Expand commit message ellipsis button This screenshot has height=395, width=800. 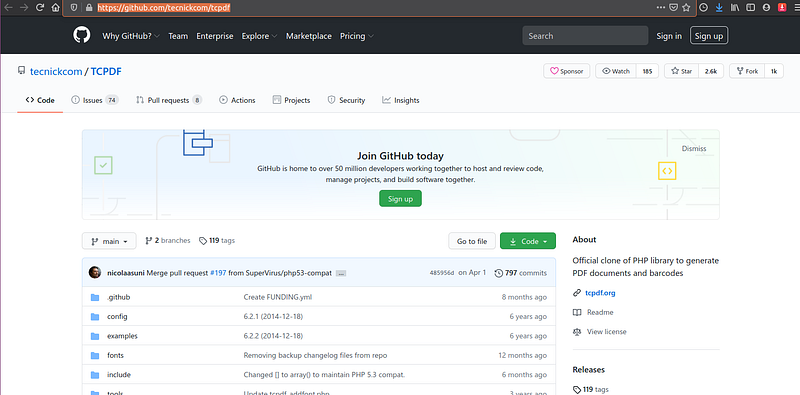pyautogui.click(x=341, y=274)
